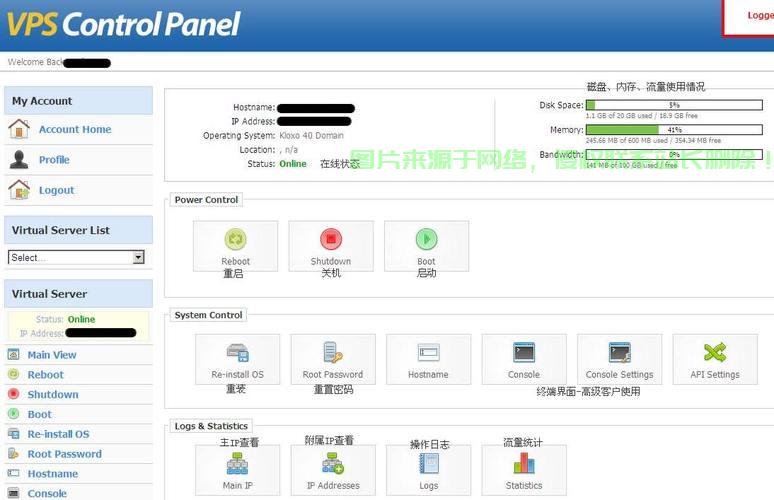The height and width of the screenshot is (500, 774).
Task: Select Re-install OS text in sidebar
Action: coord(58,434)
